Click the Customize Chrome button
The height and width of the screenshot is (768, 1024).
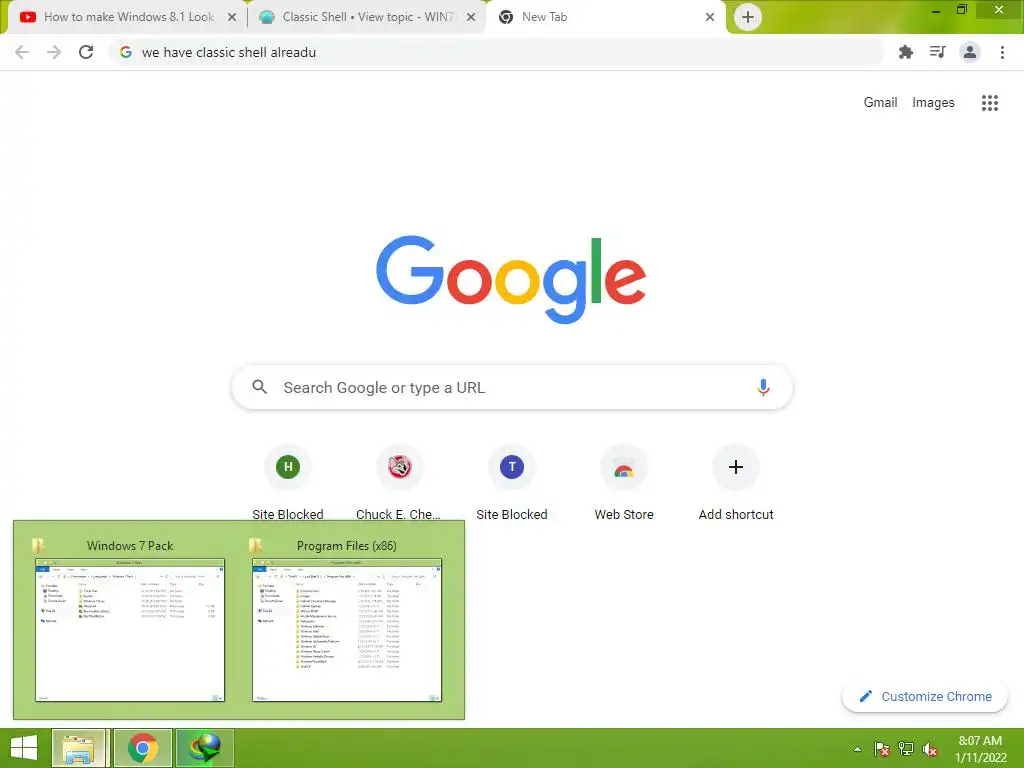[x=925, y=696]
